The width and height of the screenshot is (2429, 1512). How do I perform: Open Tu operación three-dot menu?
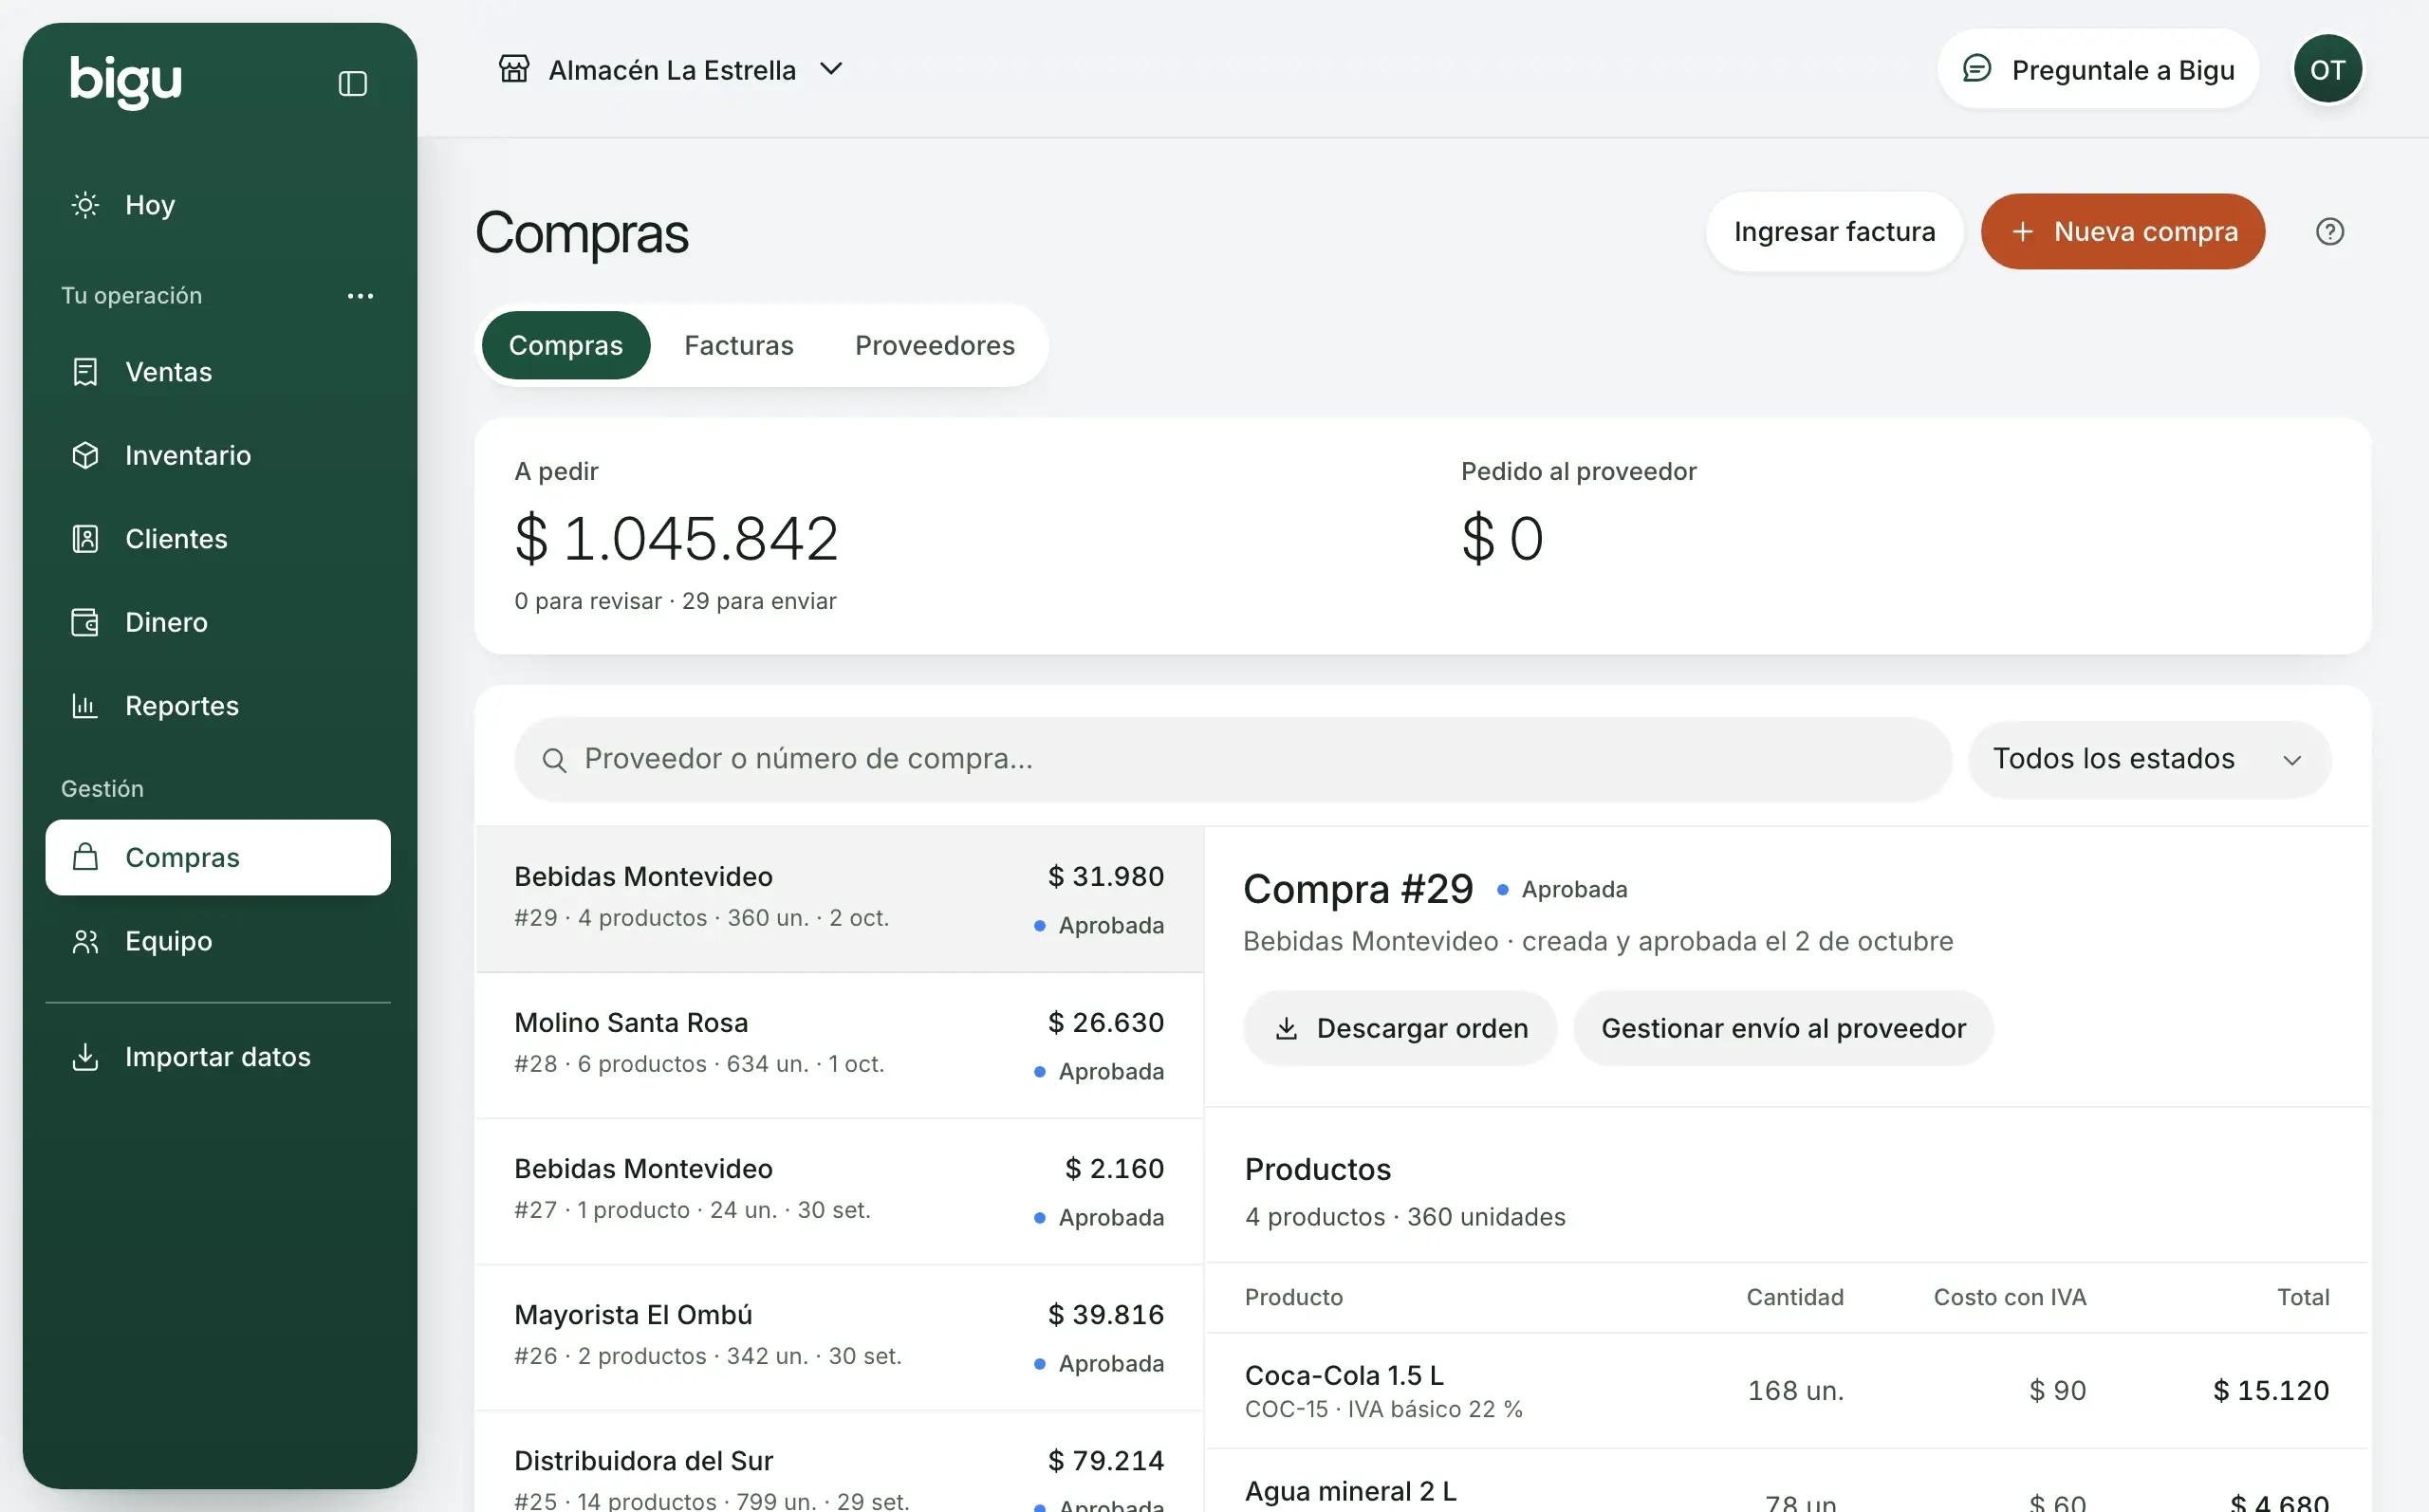coord(360,296)
